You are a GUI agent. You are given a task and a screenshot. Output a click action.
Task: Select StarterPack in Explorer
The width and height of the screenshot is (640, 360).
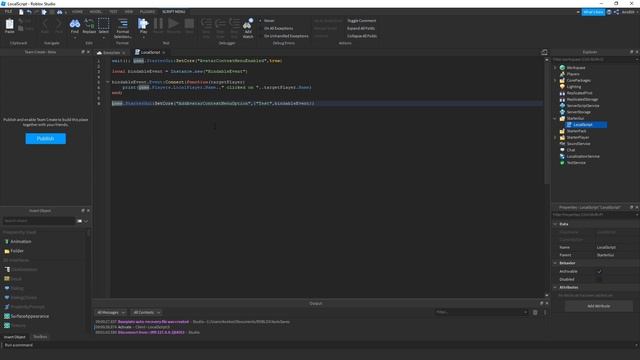(x=576, y=131)
